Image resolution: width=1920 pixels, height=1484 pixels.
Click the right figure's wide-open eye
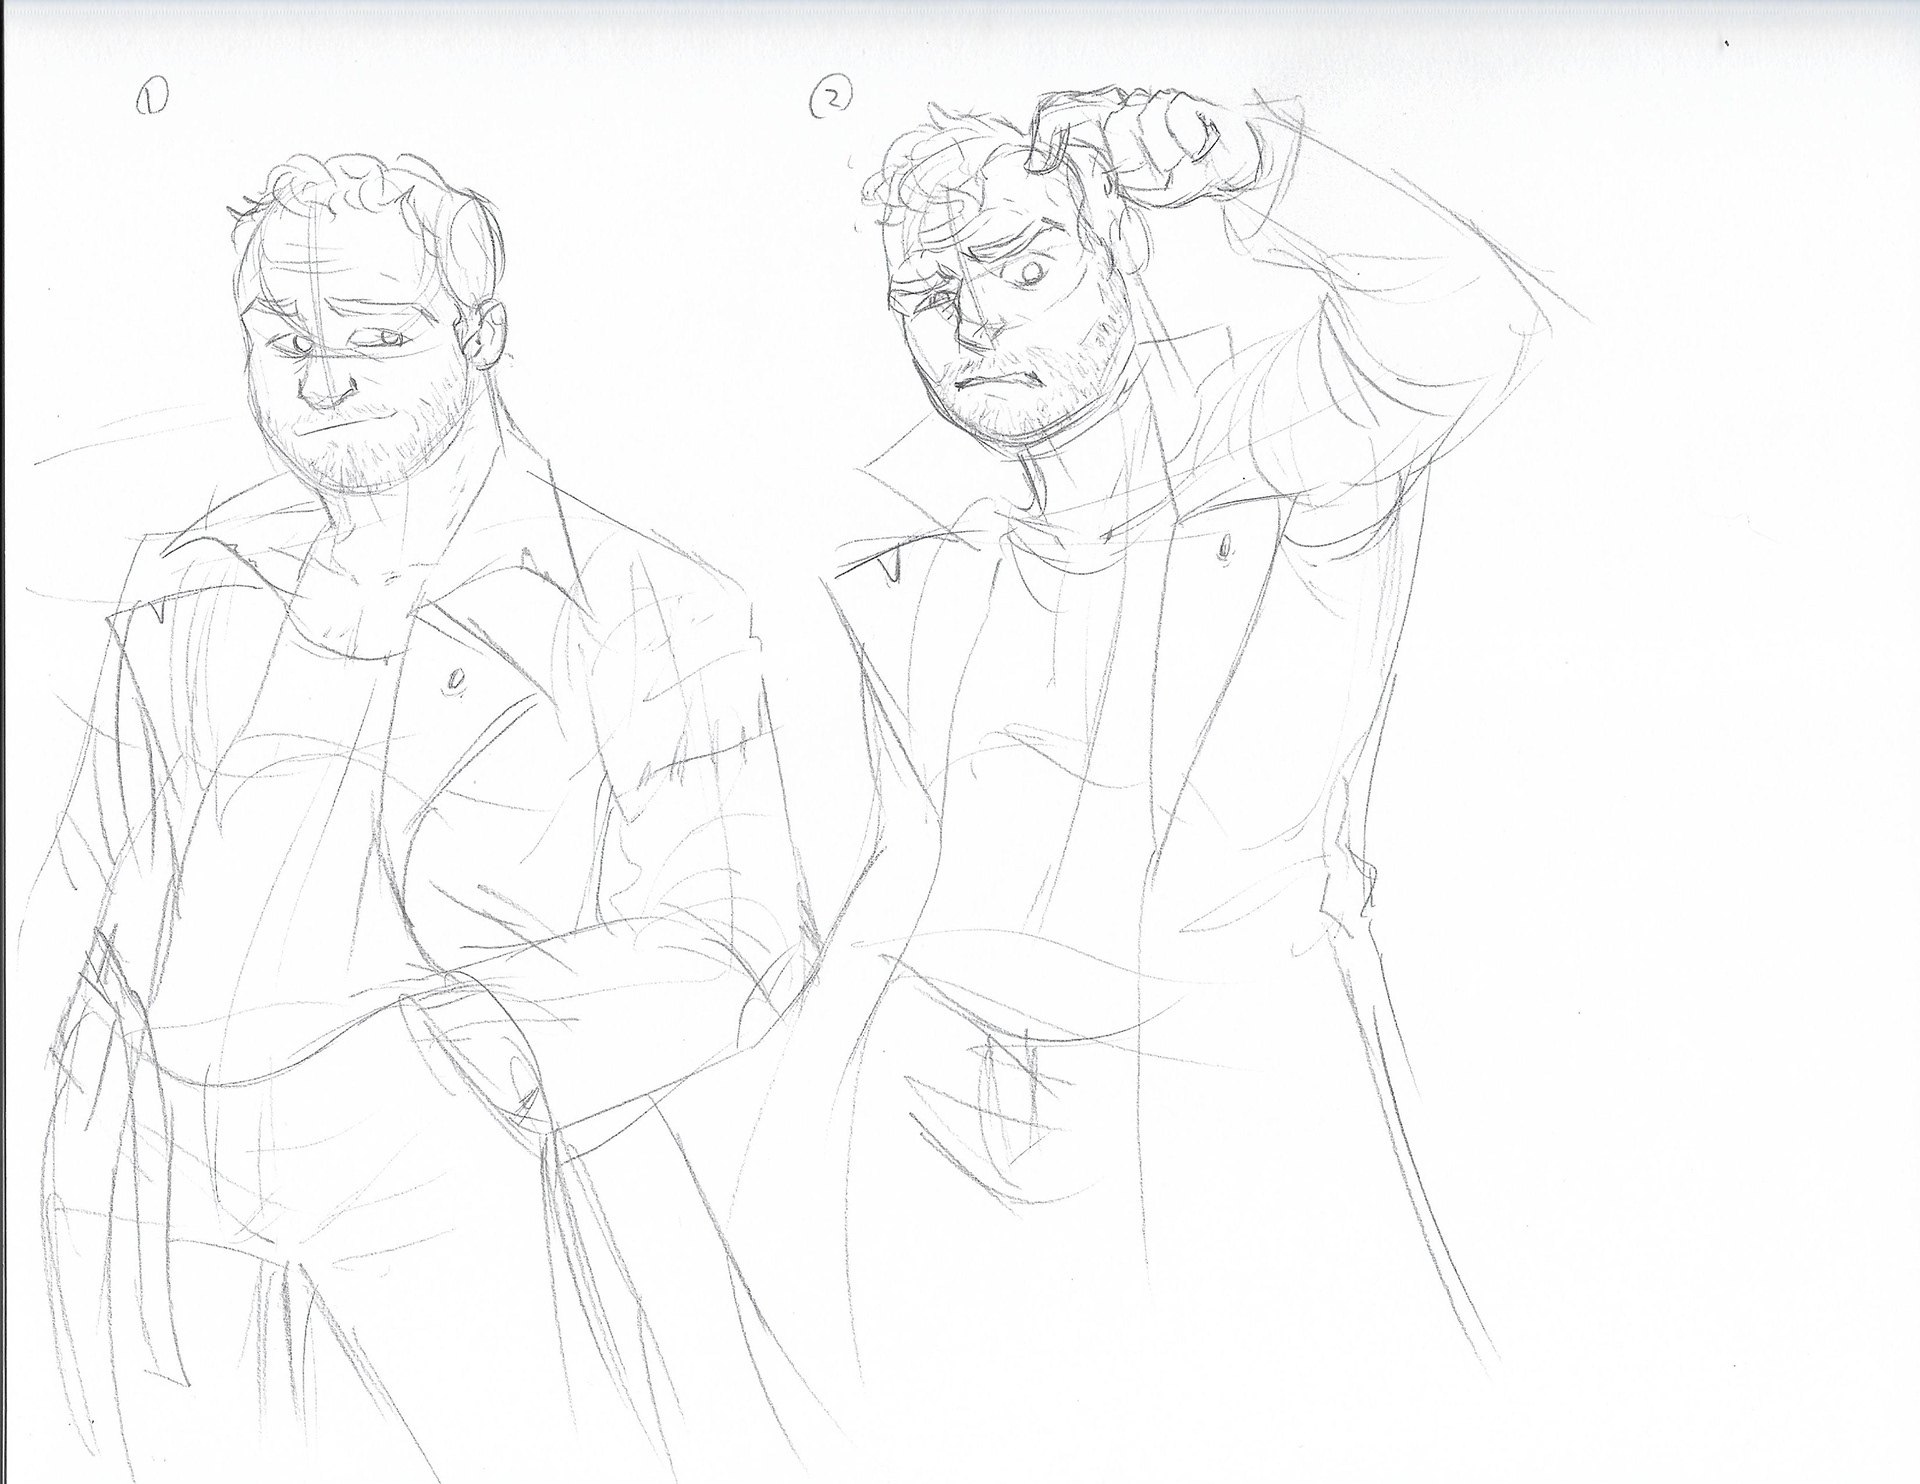point(1032,271)
